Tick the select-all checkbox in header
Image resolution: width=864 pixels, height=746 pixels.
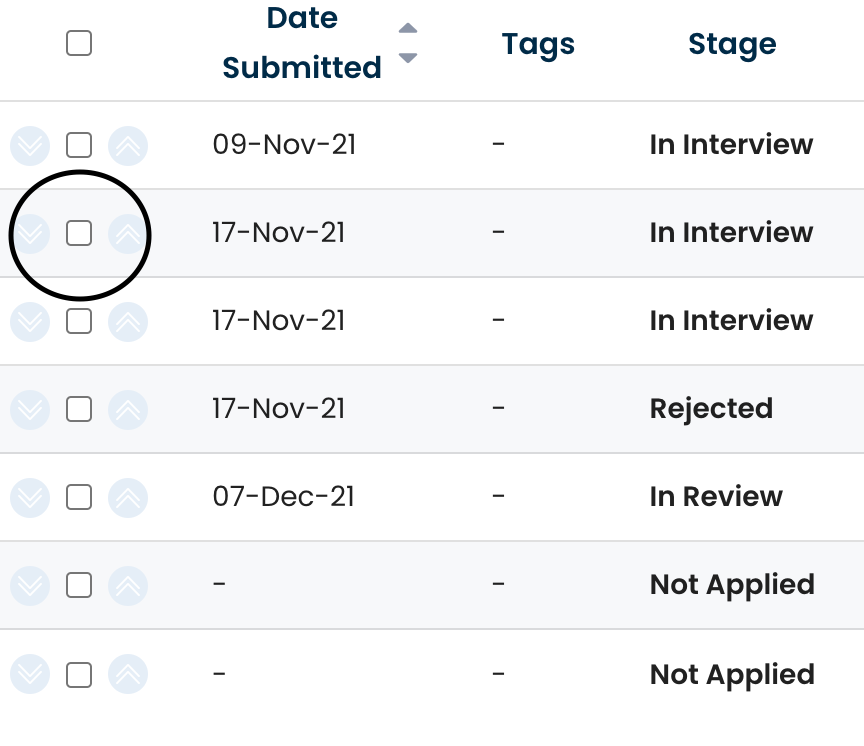[x=79, y=43]
